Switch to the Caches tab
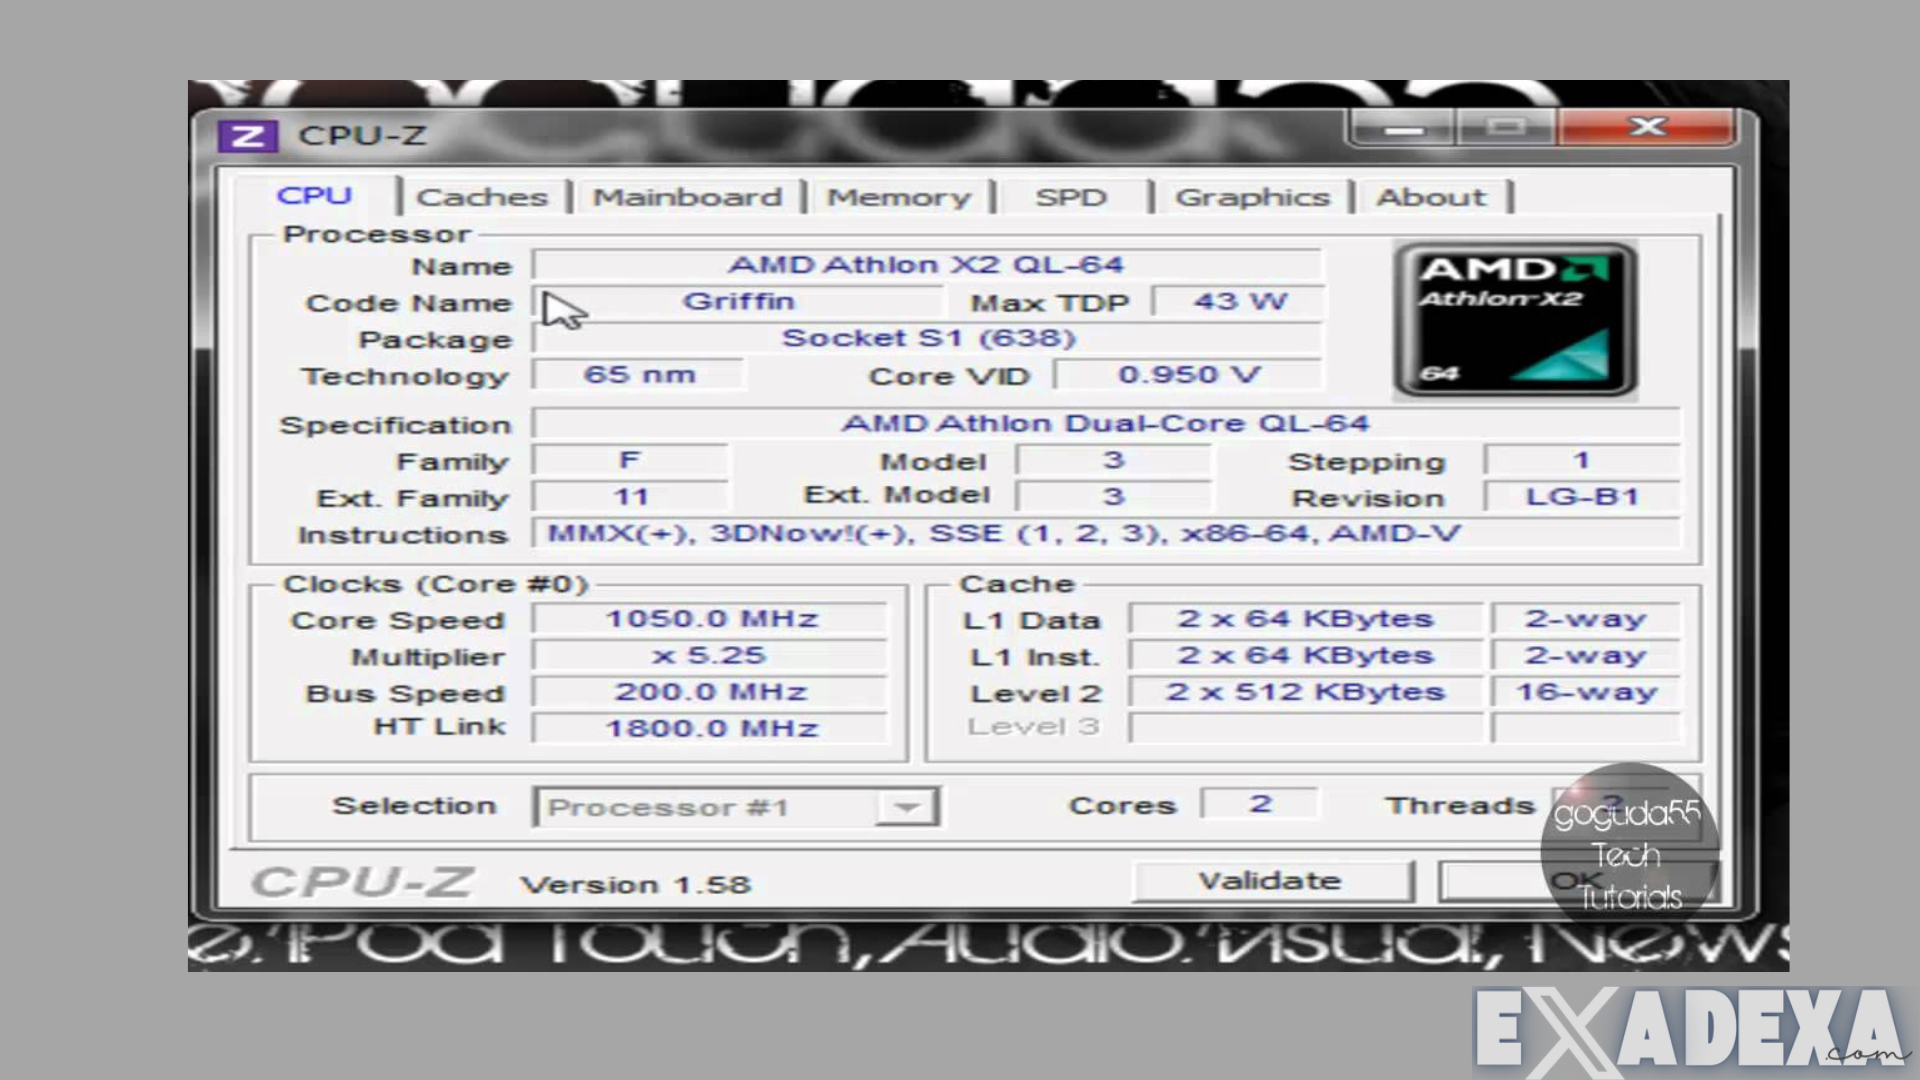The height and width of the screenshot is (1080, 1920). 483,196
